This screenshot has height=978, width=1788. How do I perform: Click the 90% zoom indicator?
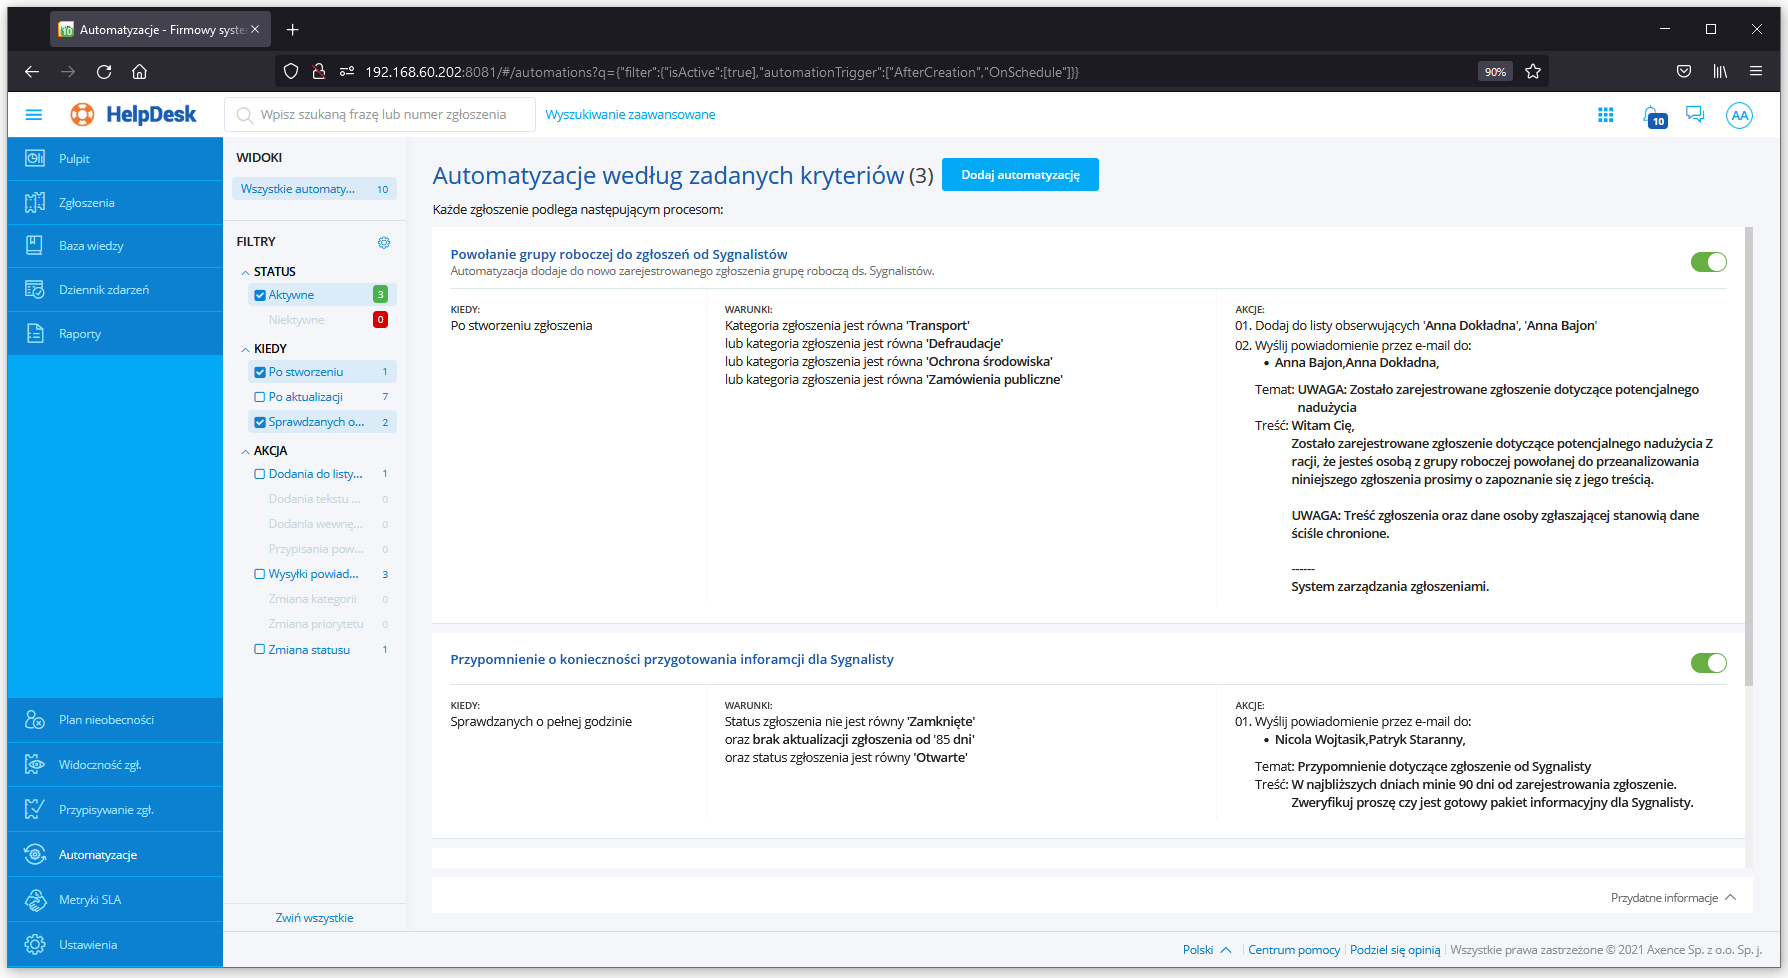point(1495,72)
